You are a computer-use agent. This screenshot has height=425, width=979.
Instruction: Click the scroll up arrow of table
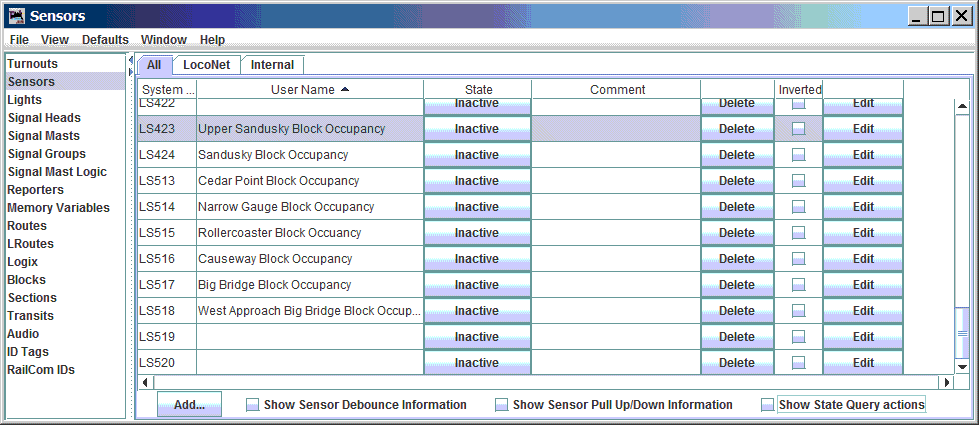(962, 105)
